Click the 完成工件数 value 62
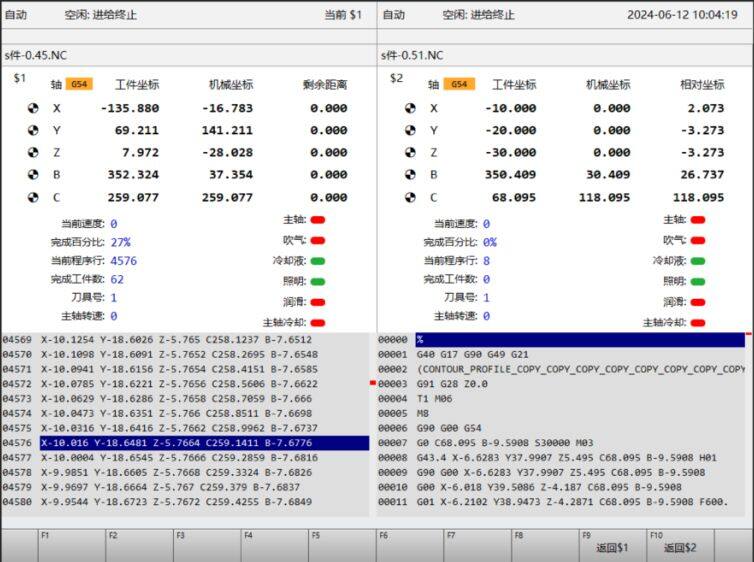Viewport: 754px width, 562px height. [x=117, y=279]
